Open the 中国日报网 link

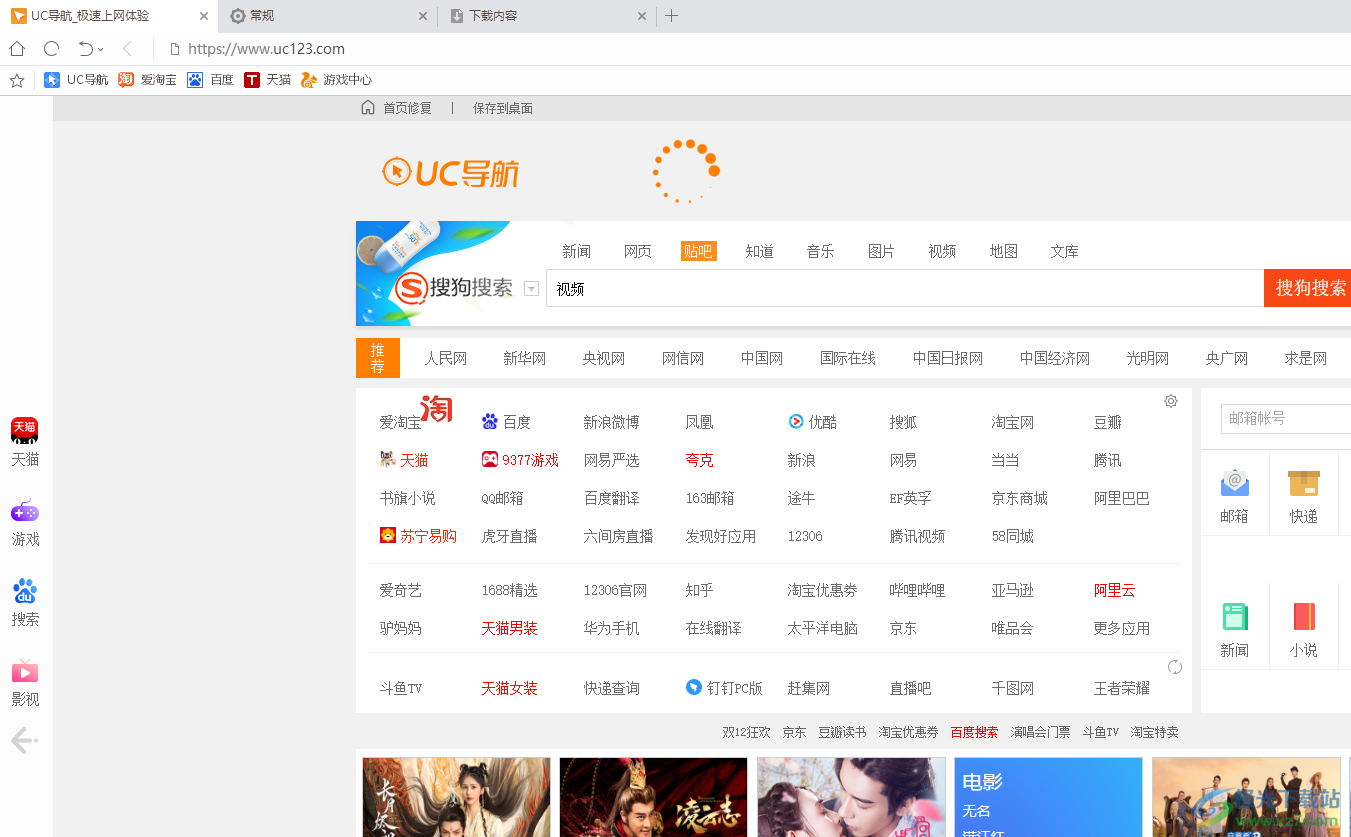(948, 358)
